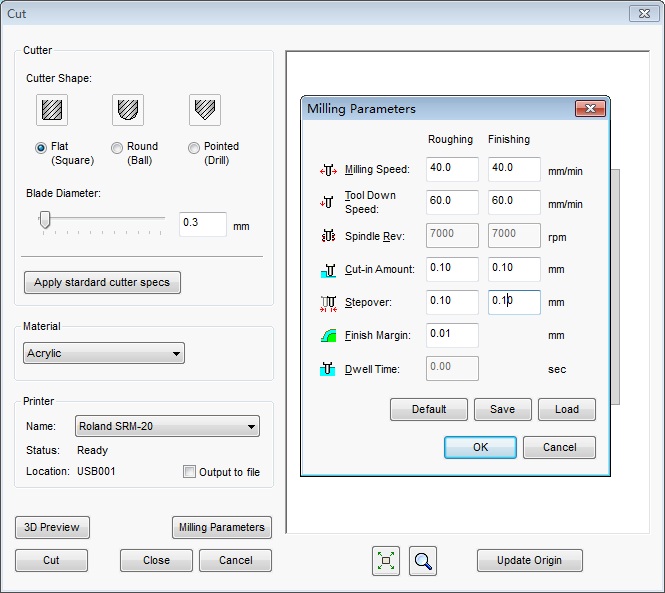Click the Roughing Stepover field
Image resolution: width=665 pixels, height=593 pixels.
point(452,302)
